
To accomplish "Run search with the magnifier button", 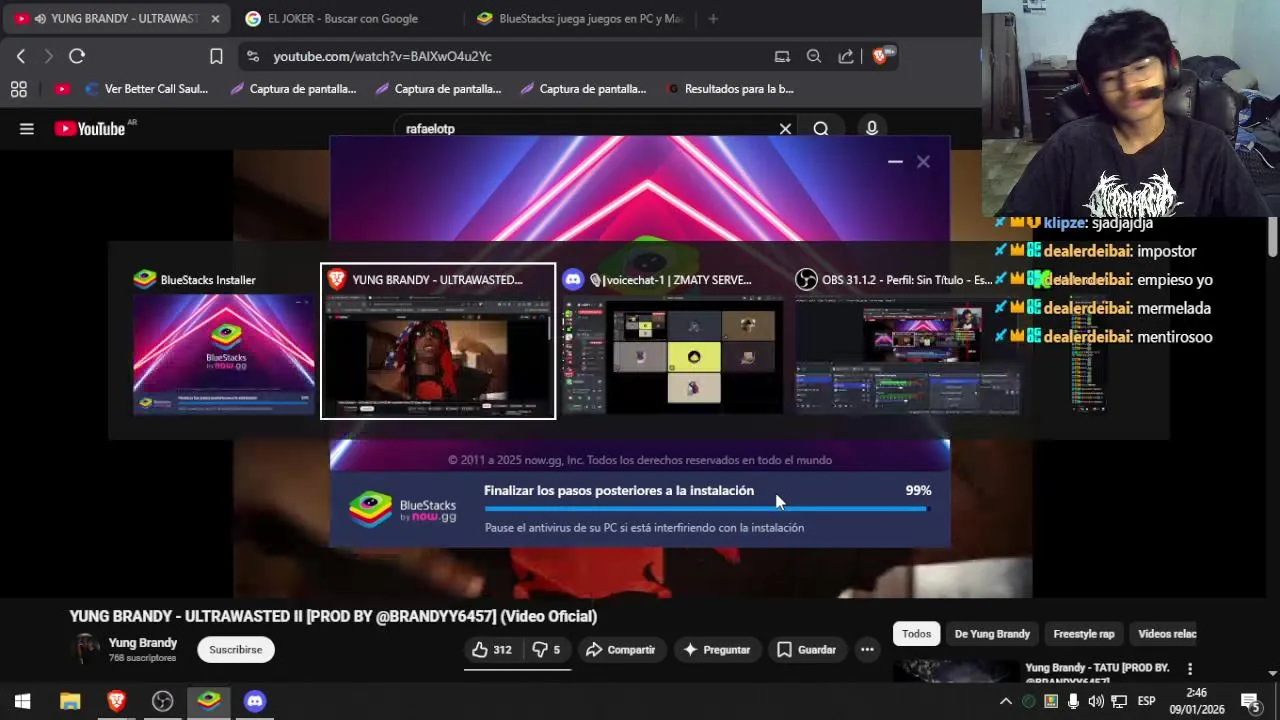I will click(821, 129).
